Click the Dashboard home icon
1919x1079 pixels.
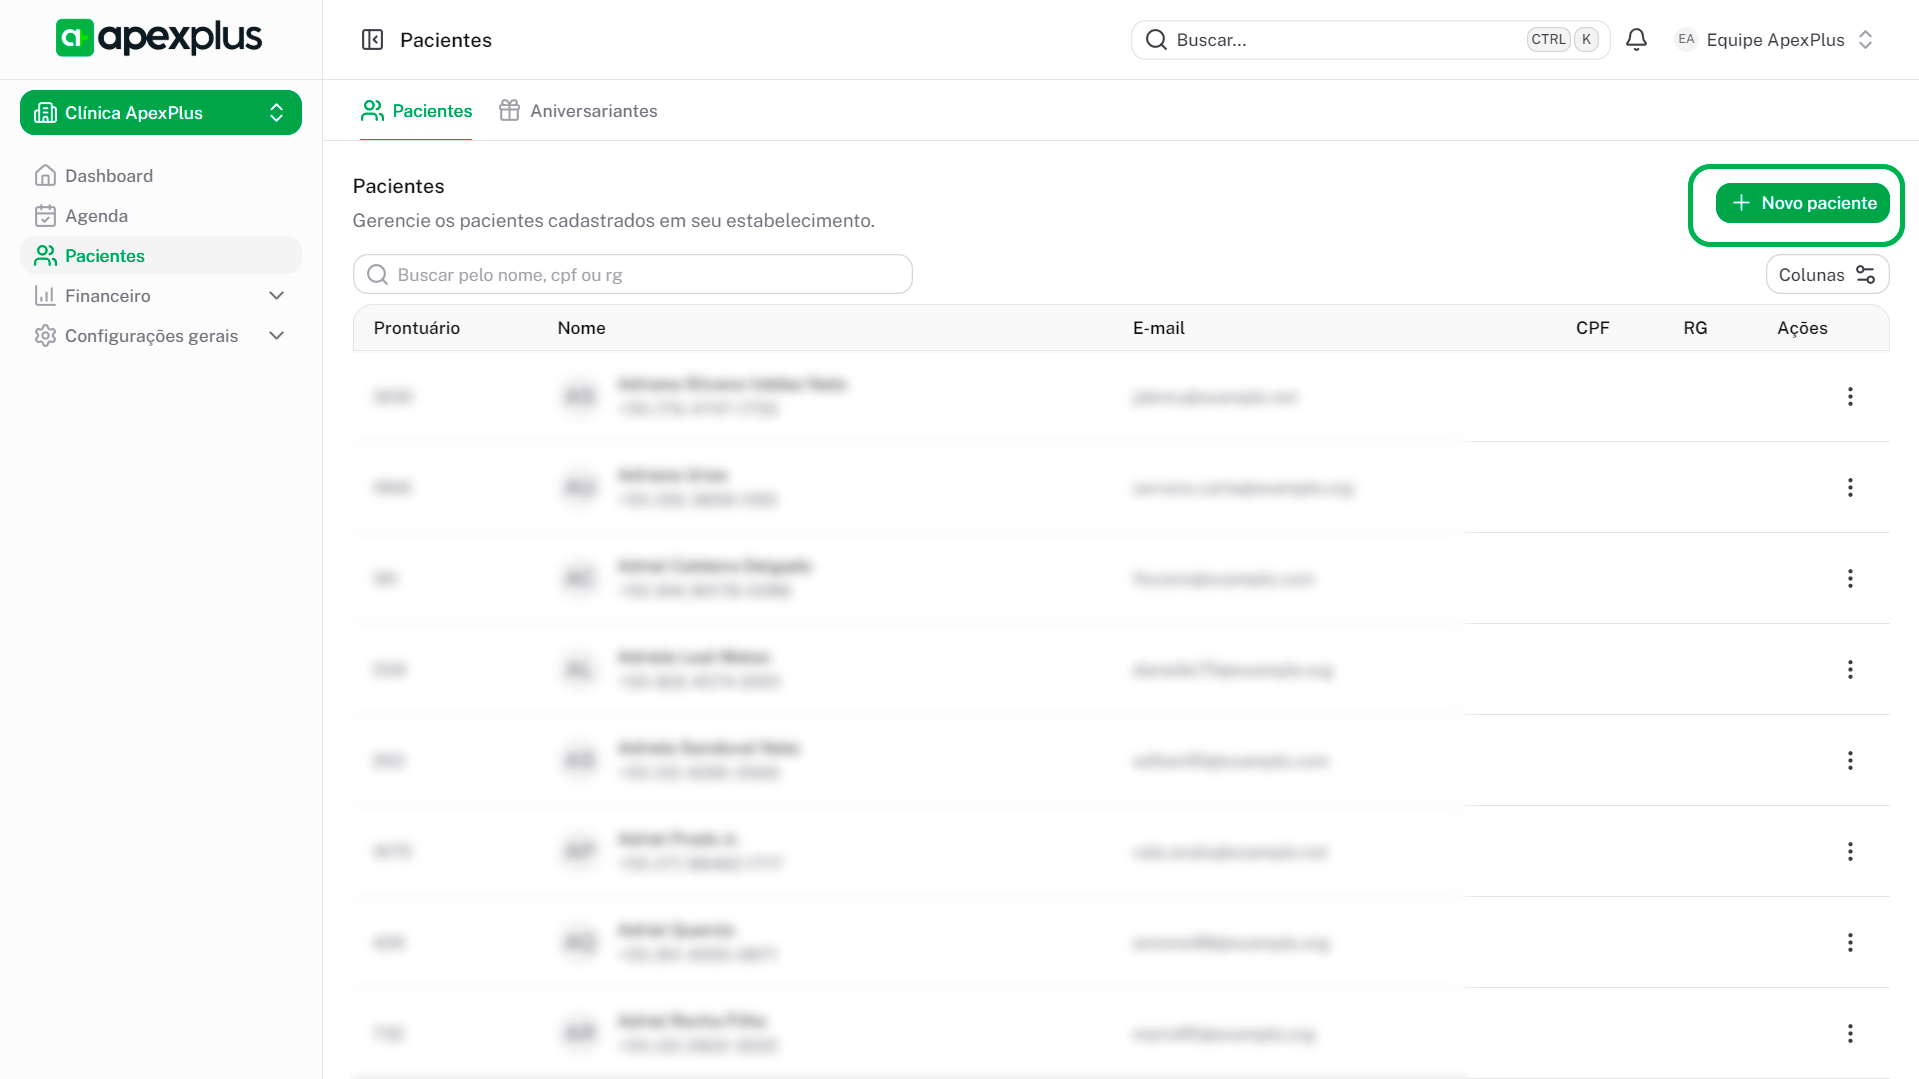[45, 176]
